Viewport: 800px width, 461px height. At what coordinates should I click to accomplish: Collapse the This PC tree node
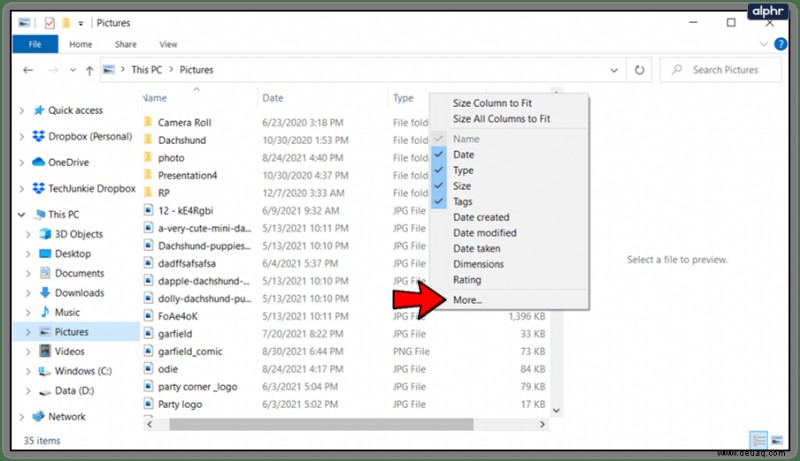click(x=21, y=215)
